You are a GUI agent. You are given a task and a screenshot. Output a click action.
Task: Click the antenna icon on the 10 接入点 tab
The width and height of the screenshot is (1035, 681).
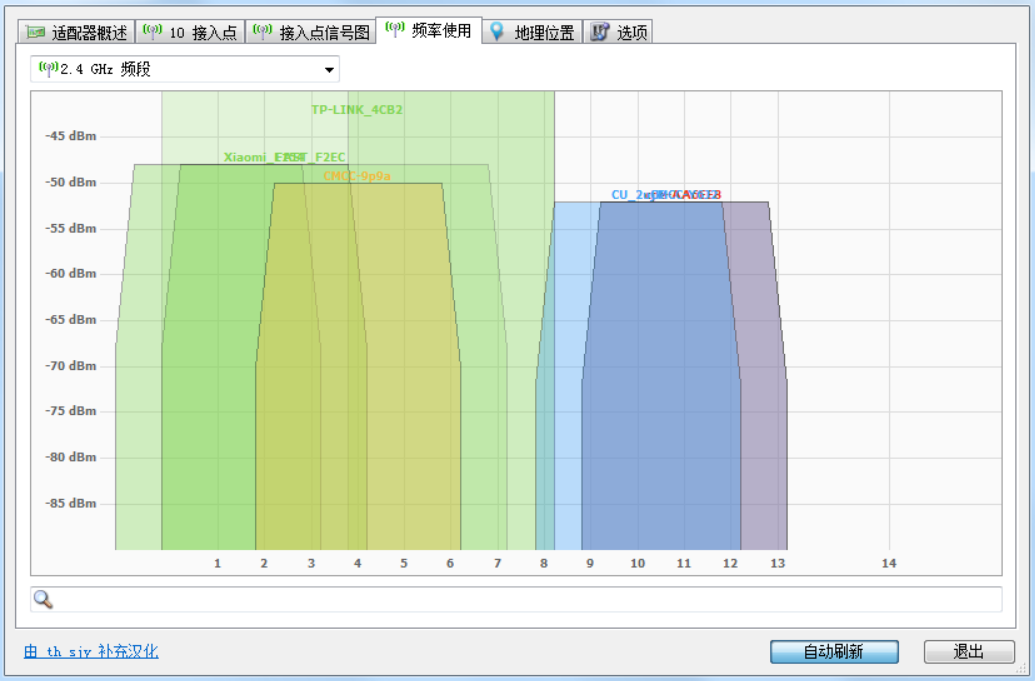point(153,32)
